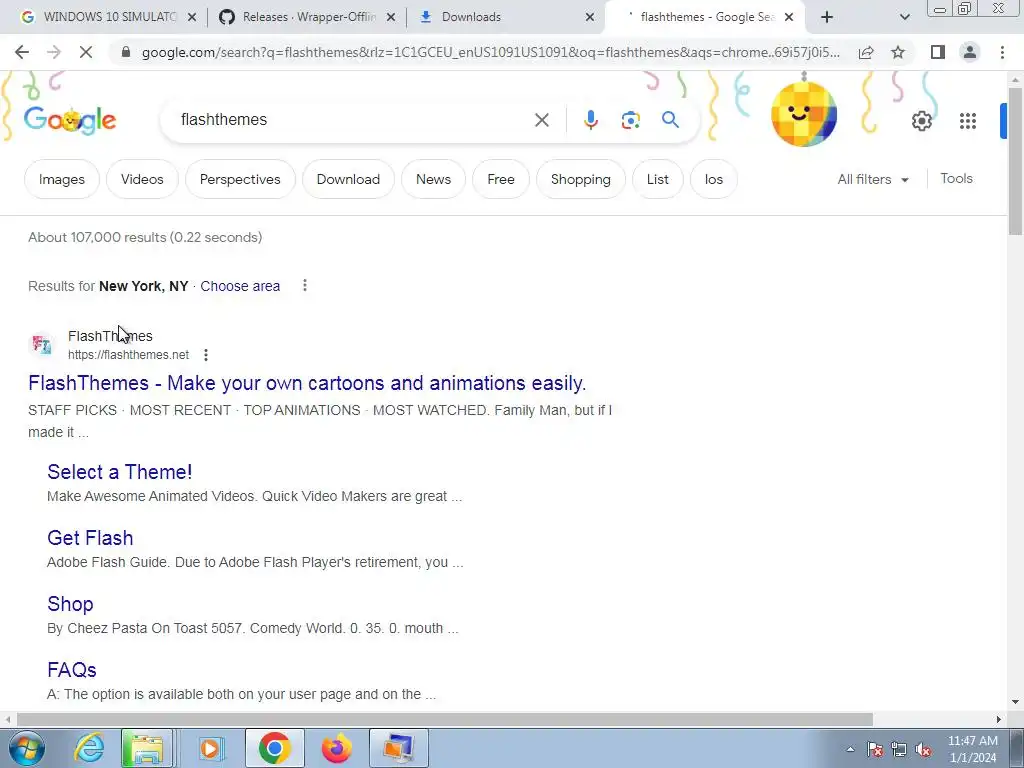Open Google quick settings gear
This screenshot has width=1024, height=768.
tap(921, 121)
